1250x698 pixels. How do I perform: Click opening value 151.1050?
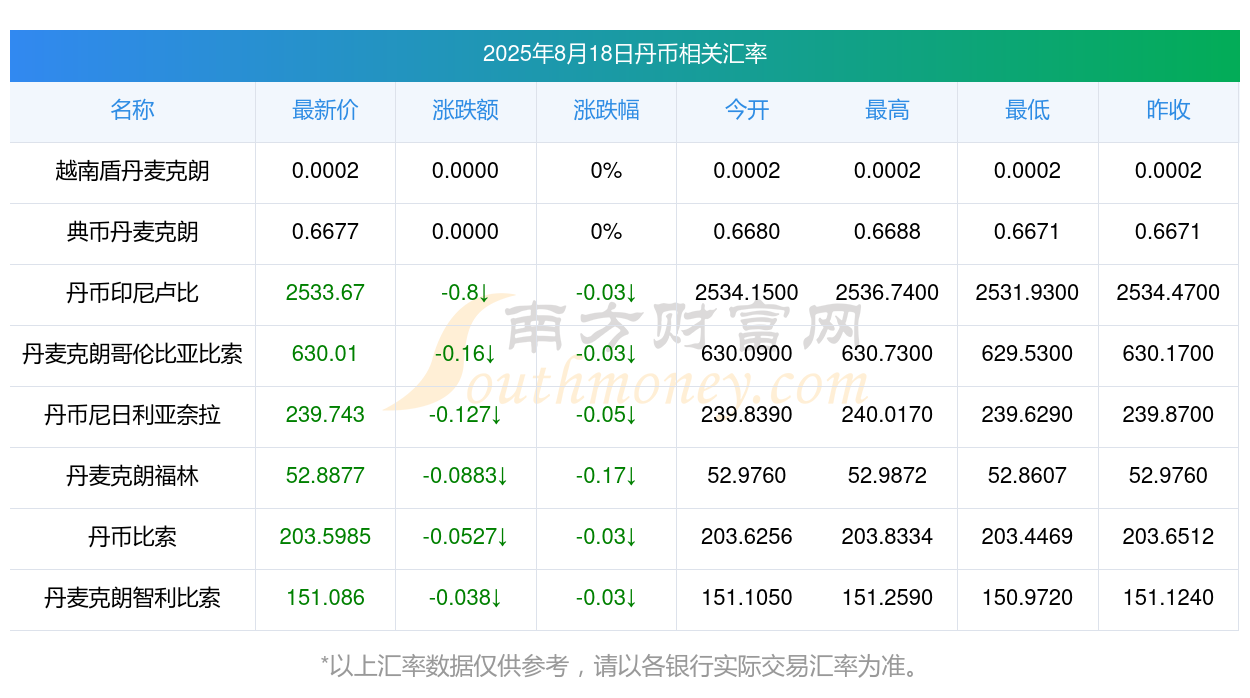coord(747,598)
